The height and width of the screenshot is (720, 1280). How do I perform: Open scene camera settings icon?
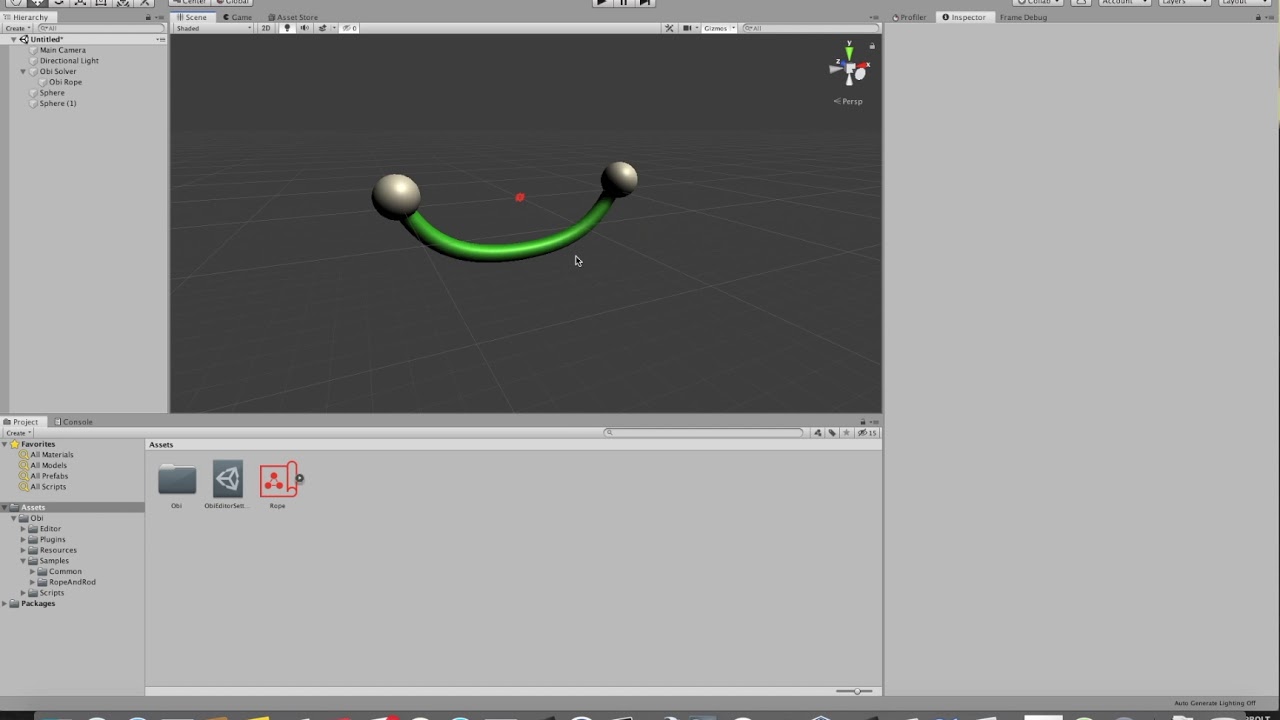(x=689, y=28)
